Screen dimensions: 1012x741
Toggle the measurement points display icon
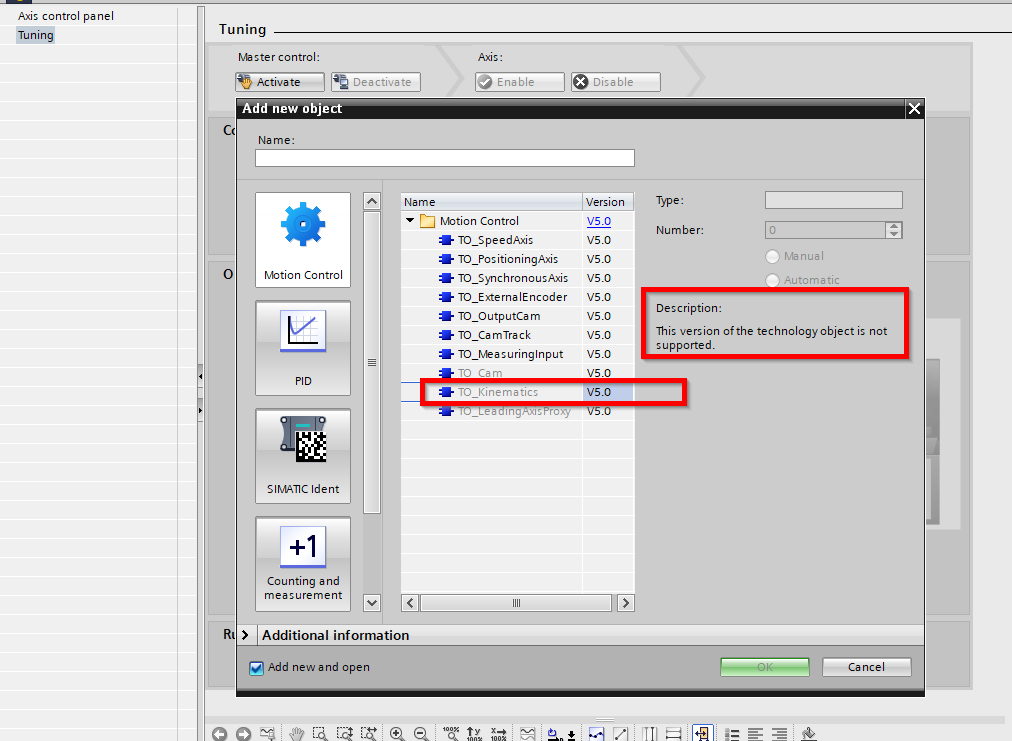click(596, 733)
